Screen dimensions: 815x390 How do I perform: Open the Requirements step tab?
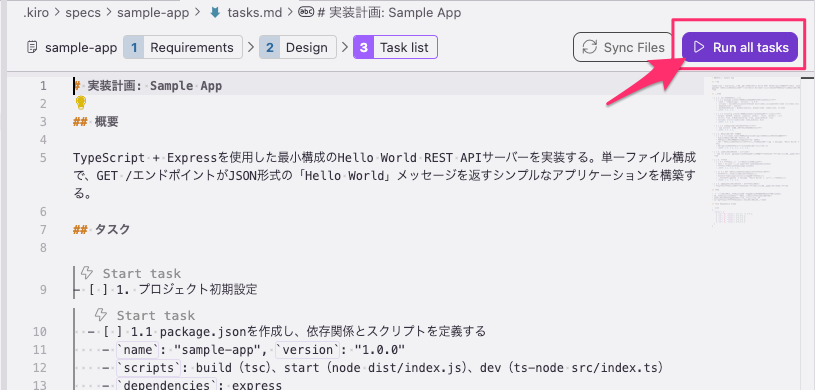point(183,47)
